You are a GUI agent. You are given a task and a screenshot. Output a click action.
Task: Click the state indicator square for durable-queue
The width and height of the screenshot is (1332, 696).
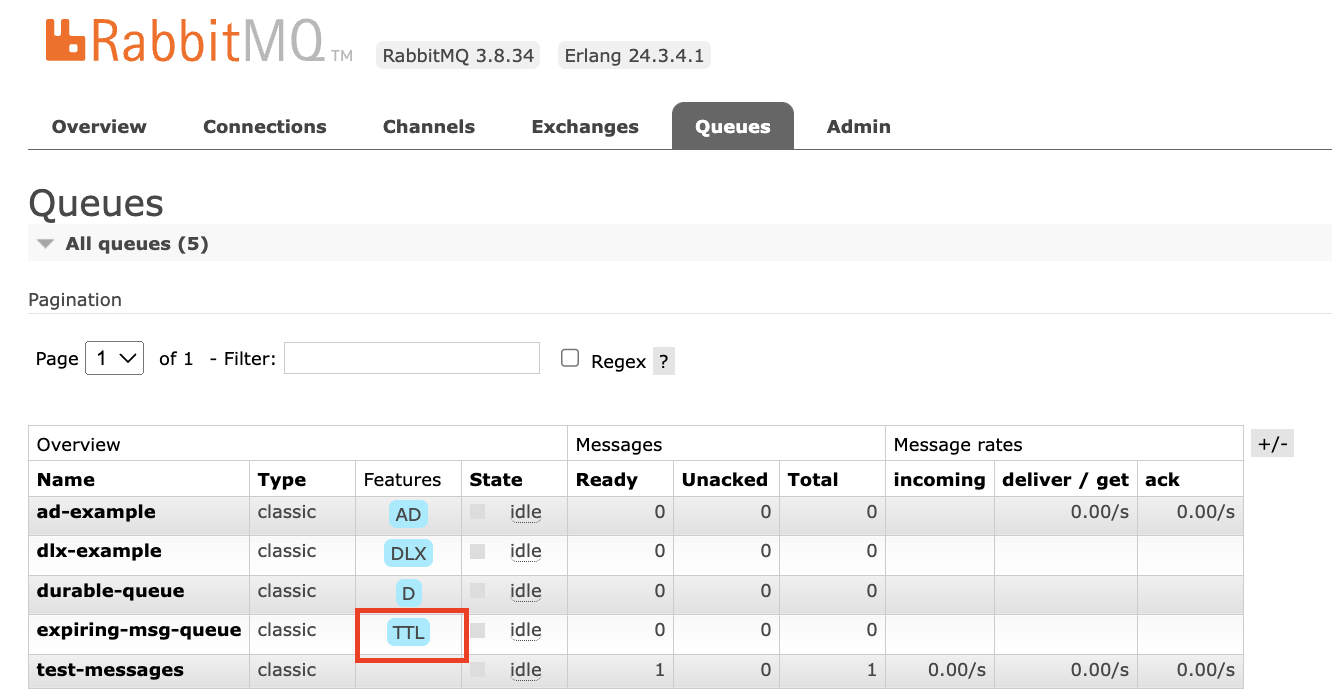pyautogui.click(x=478, y=591)
